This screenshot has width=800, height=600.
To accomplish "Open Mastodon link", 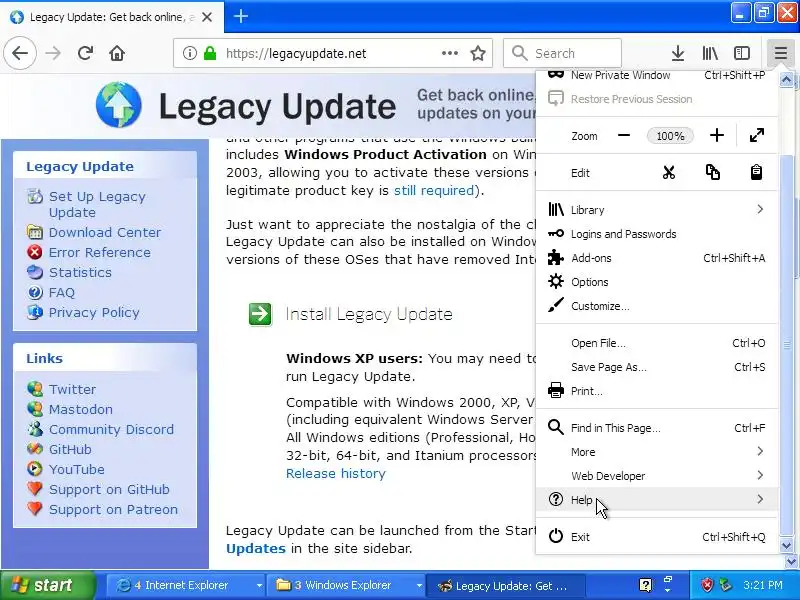I will coord(81,409).
